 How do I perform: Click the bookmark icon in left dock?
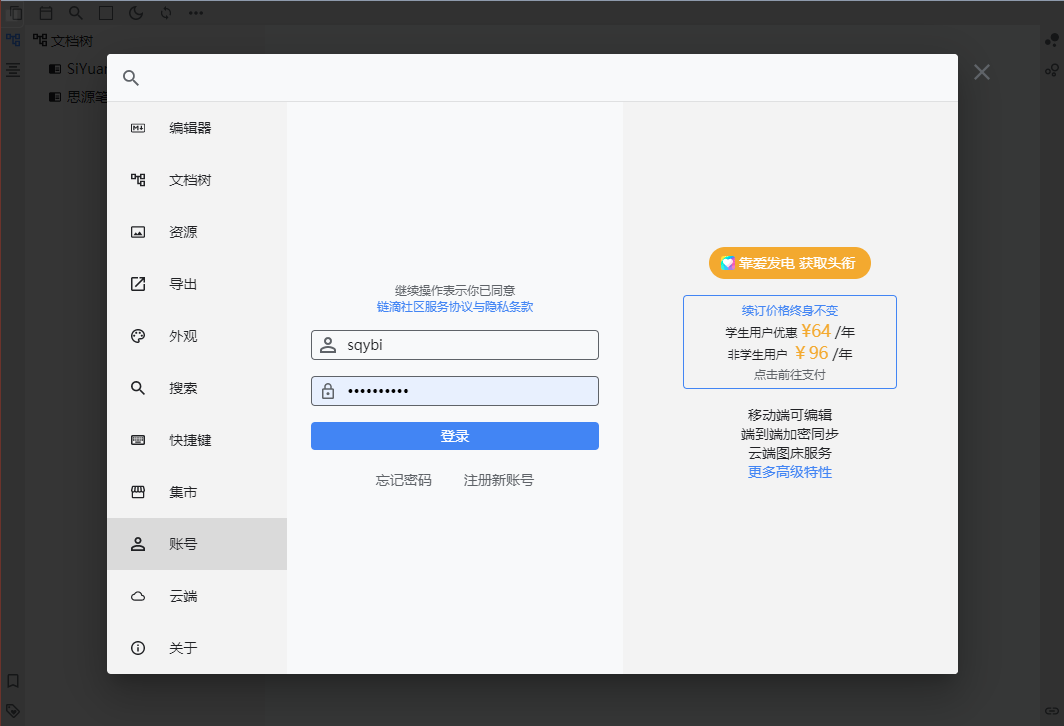pyautogui.click(x=13, y=681)
